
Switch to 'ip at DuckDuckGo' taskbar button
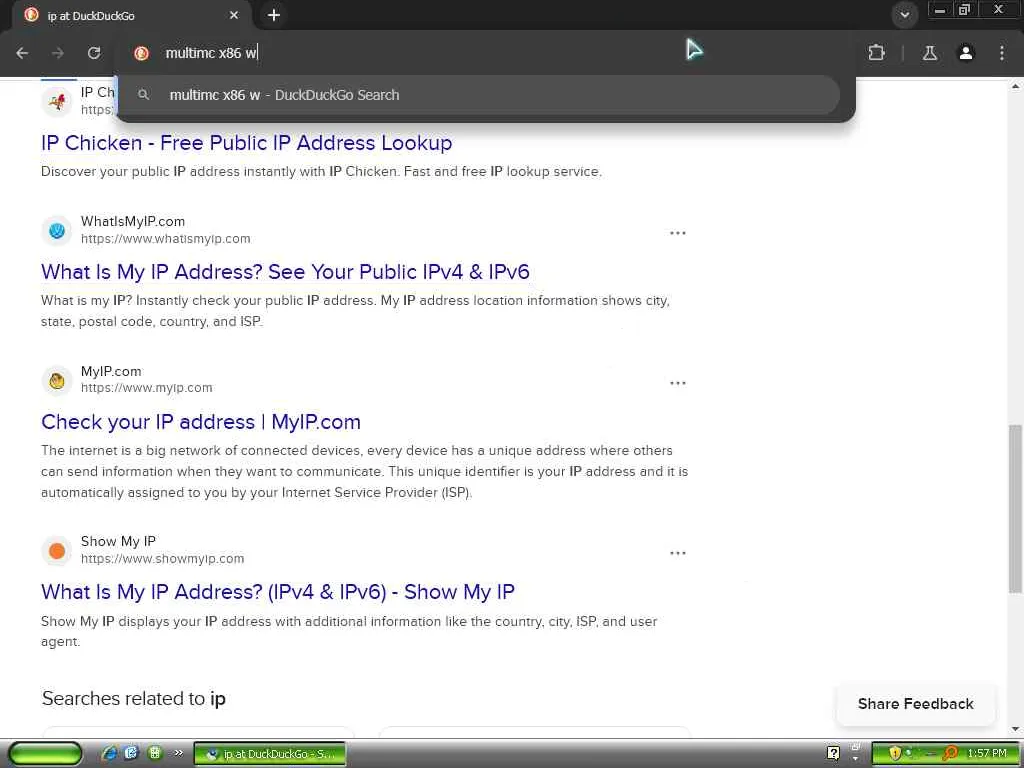coord(270,754)
